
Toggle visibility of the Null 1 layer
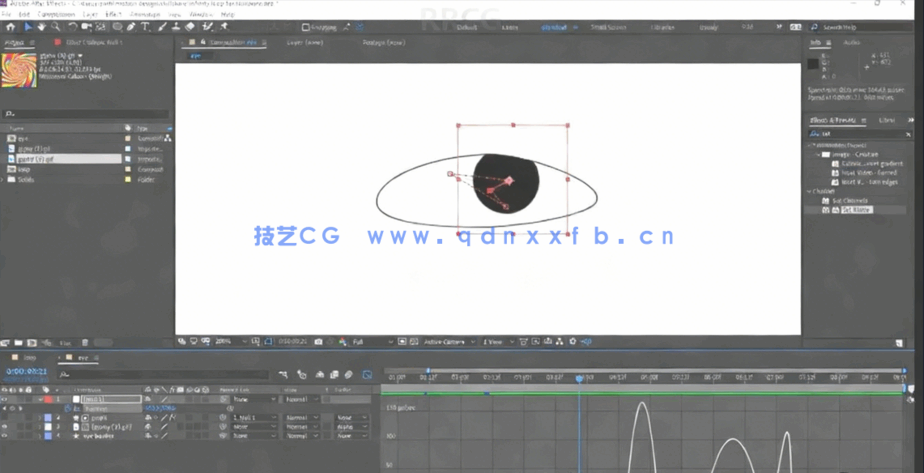click(x=5, y=399)
